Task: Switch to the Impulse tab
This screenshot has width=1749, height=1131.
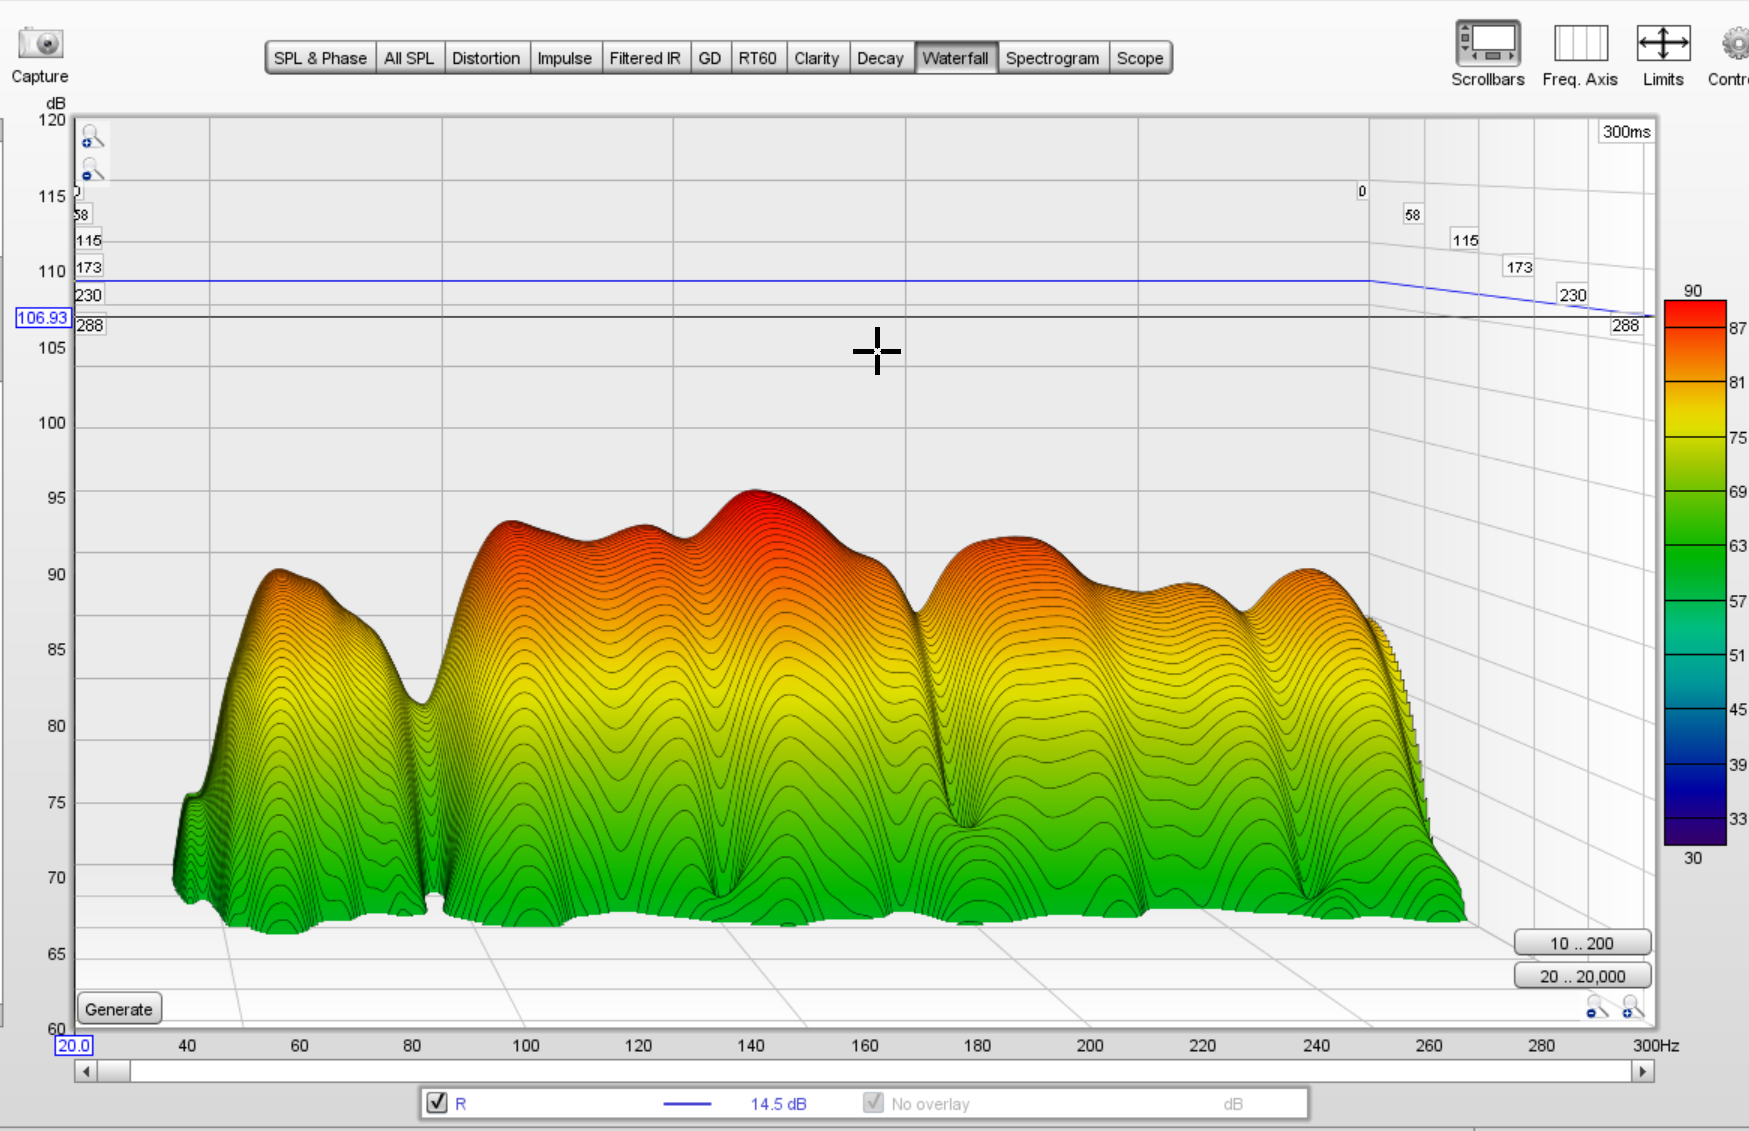Action: coord(565,58)
